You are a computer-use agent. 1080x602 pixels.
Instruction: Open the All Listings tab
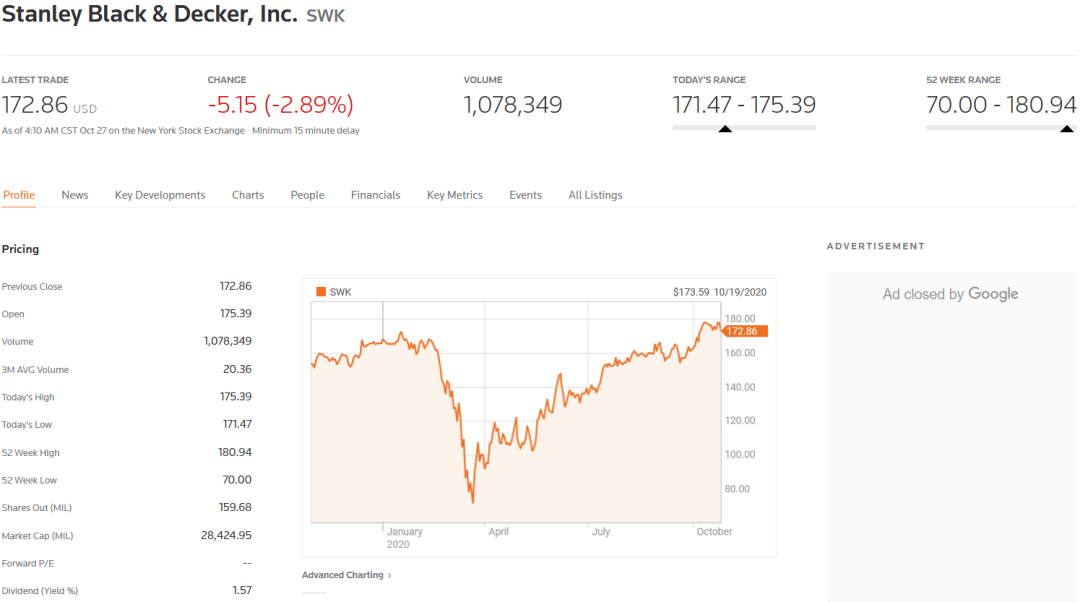[595, 195]
